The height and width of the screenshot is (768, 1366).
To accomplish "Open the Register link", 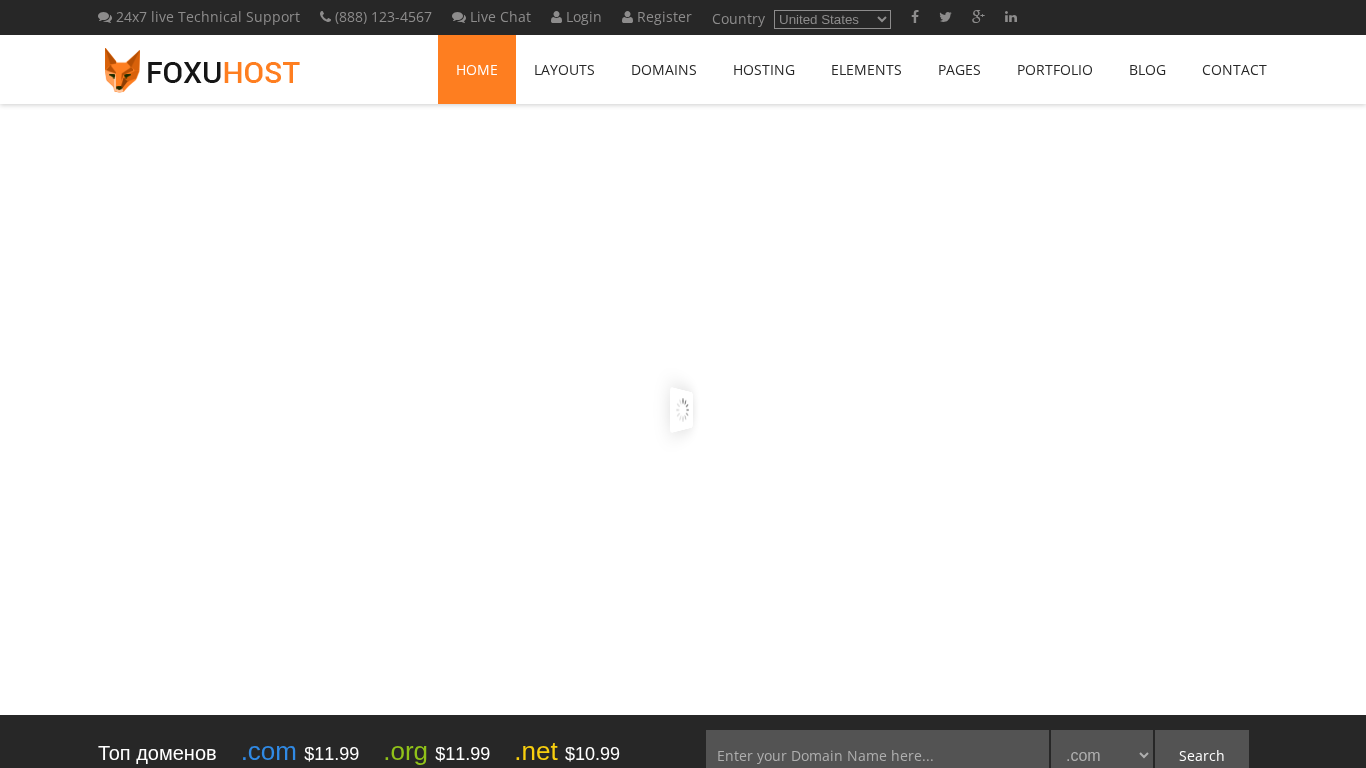I will click(x=657, y=17).
